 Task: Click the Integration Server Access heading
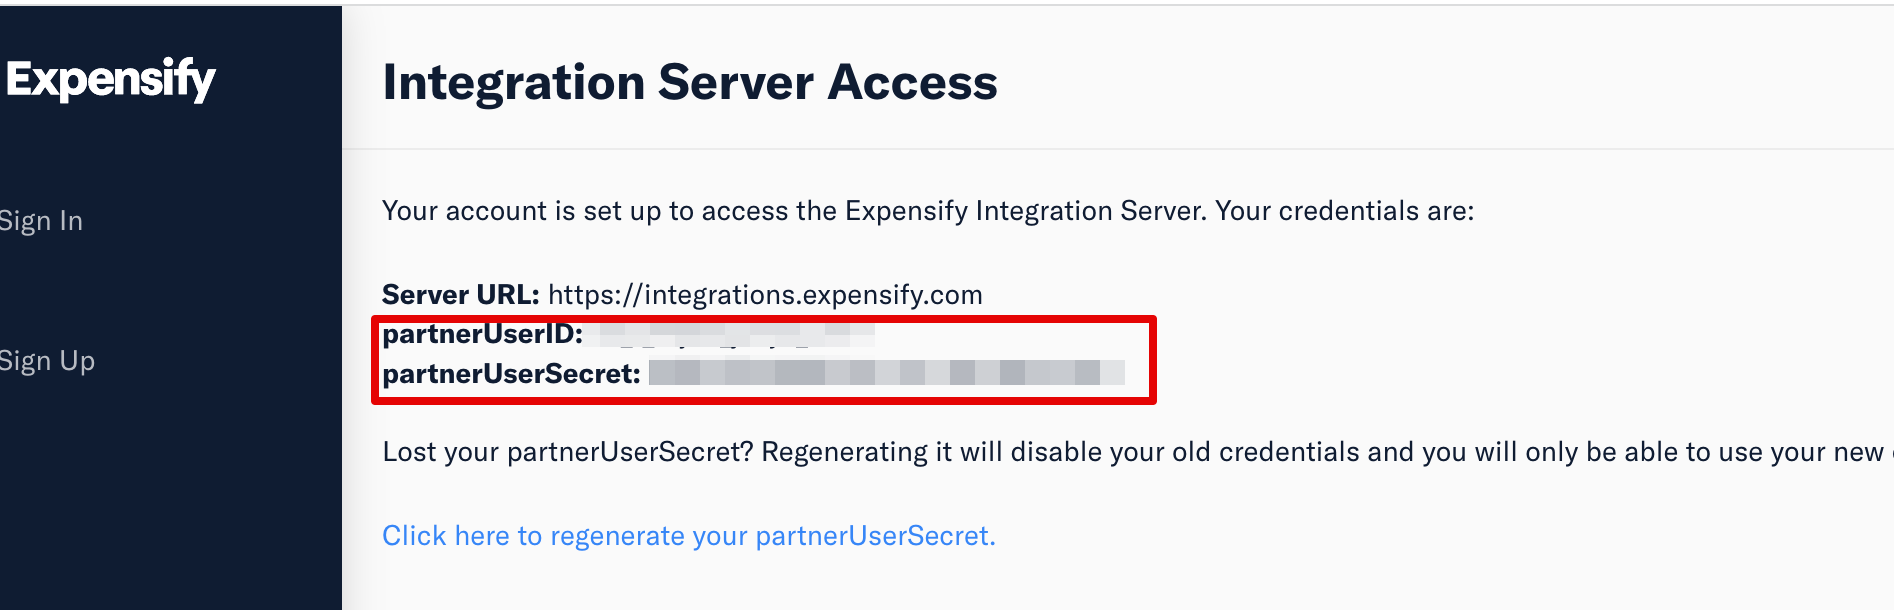[x=689, y=82]
